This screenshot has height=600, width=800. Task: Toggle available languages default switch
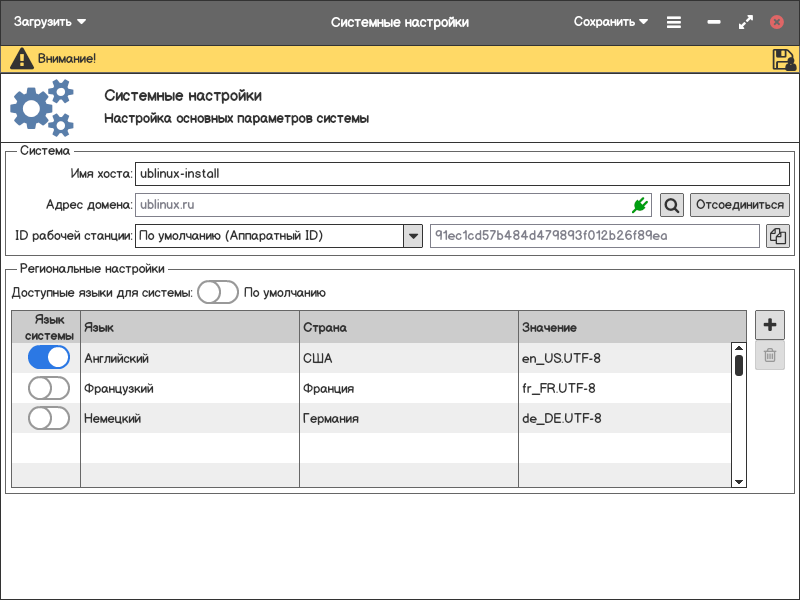(x=217, y=292)
